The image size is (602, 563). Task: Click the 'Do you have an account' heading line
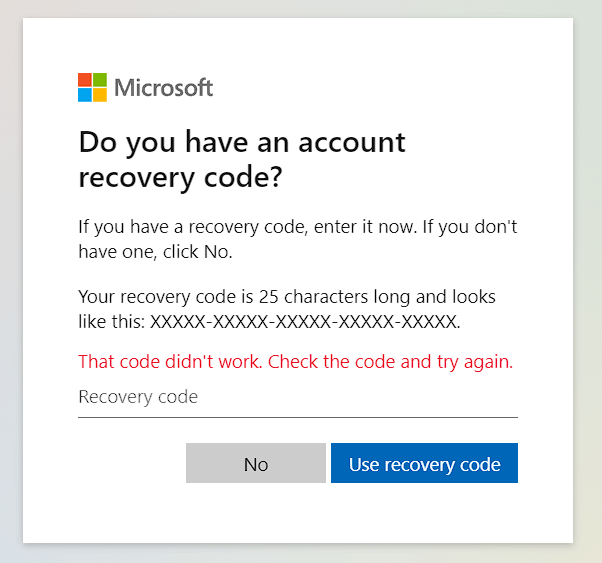click(242, 142)
